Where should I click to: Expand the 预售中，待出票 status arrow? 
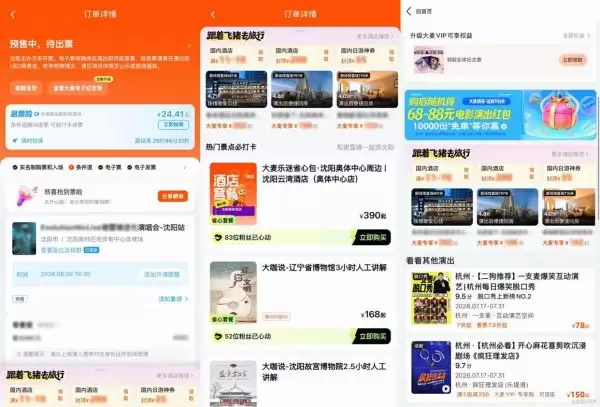tap(189, 45)
